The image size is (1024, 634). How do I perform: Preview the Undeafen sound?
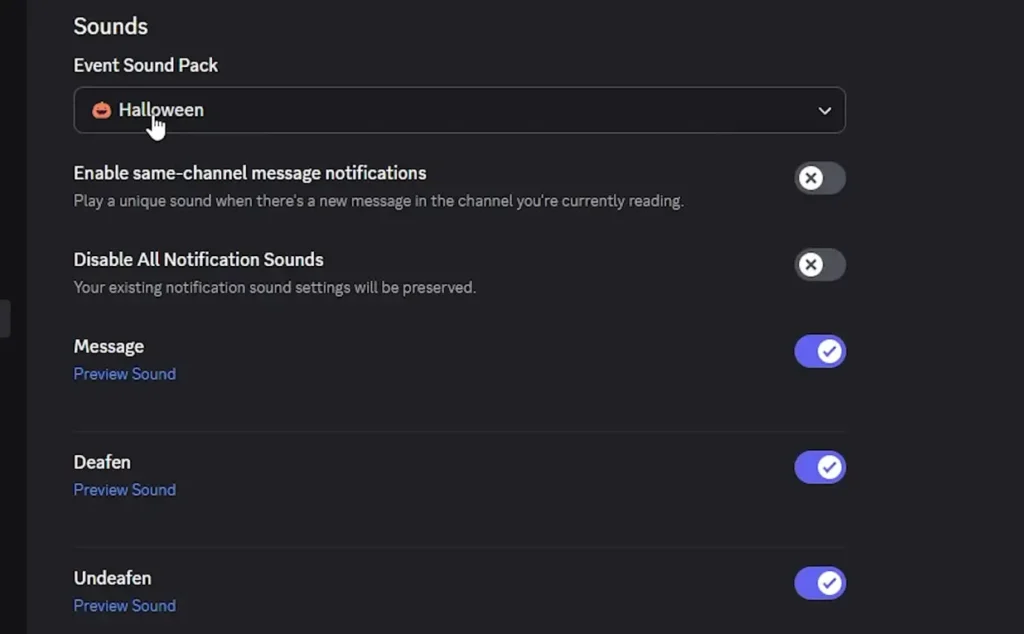(124, 605)
